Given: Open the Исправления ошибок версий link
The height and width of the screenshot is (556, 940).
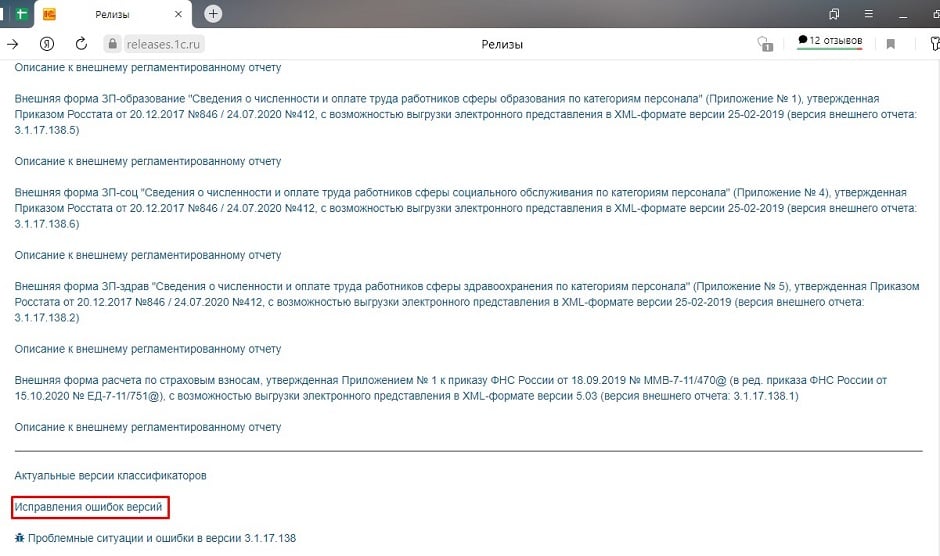Looking at the screenshot, I should coord(88,508).
